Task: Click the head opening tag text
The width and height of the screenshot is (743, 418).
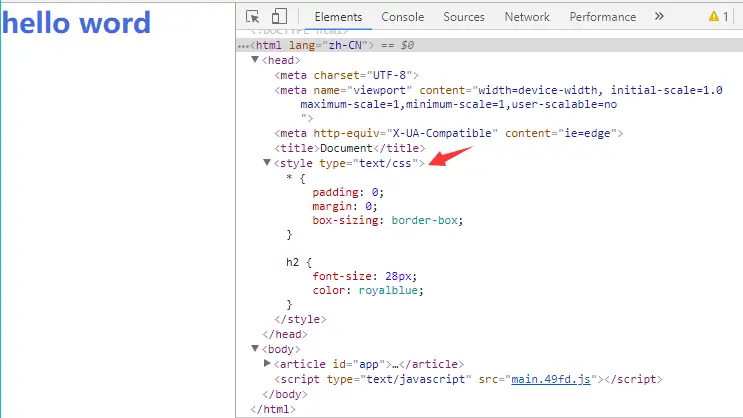Action: tap(281, 61)
